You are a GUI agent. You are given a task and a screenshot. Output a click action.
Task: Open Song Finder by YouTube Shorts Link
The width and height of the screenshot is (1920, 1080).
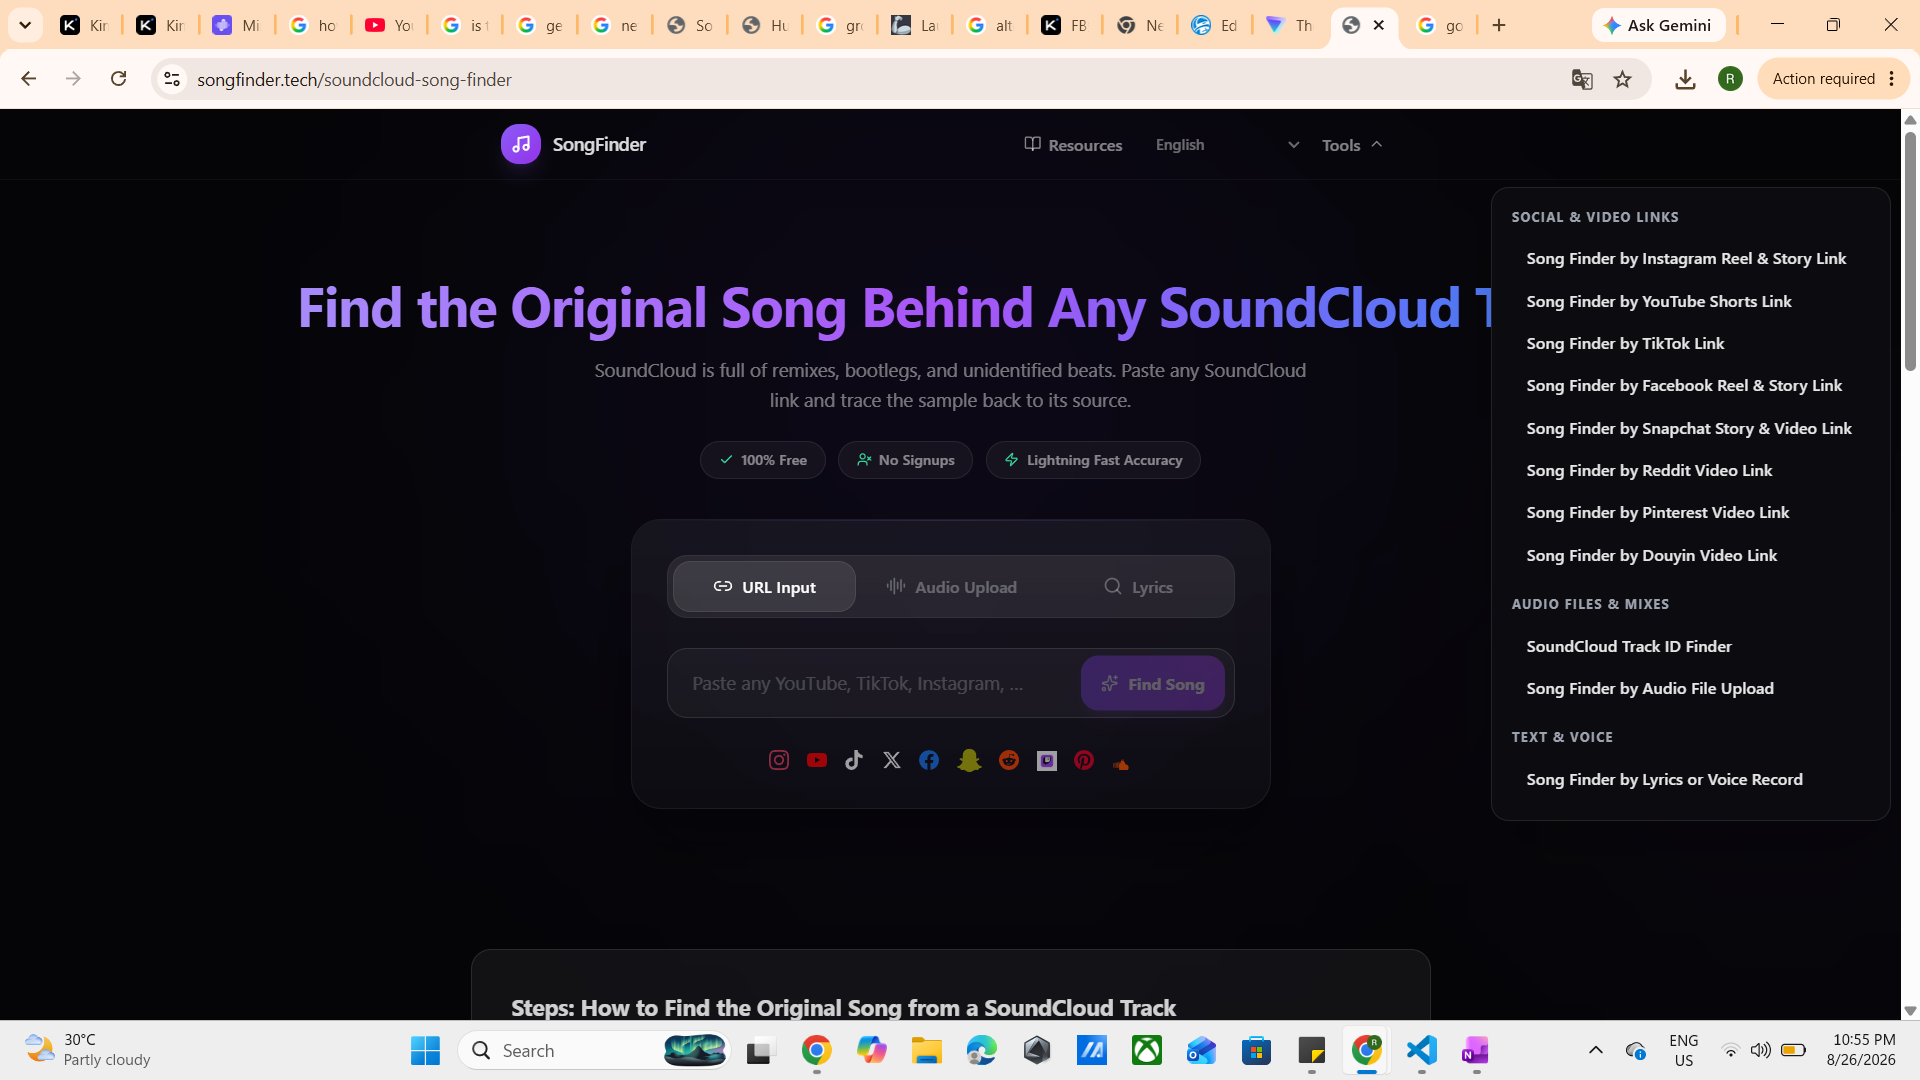coord(1659,302)
